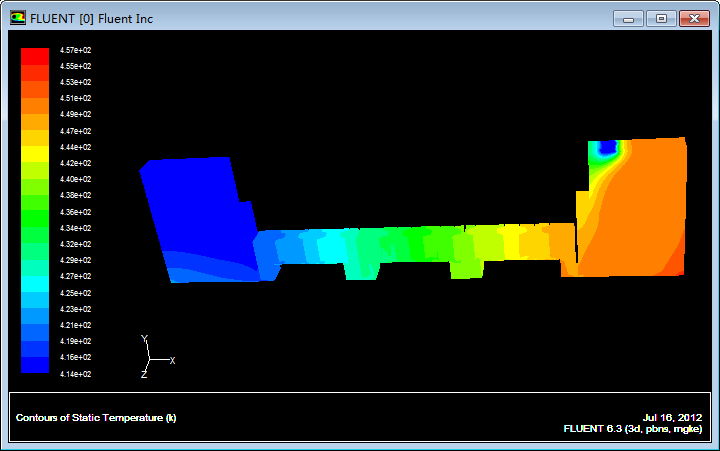Click the blue cold spot atop right chamber
The height and width of the screenshot is (451, 720).
pyautogui.click(x=603, y=149)
